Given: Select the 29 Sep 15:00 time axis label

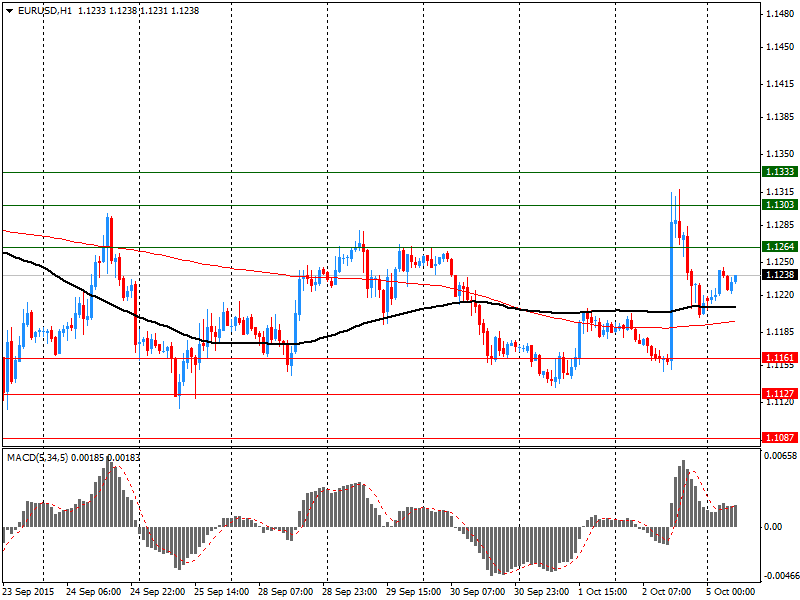Looking at the screenshot, I should (x=414, y=592).
